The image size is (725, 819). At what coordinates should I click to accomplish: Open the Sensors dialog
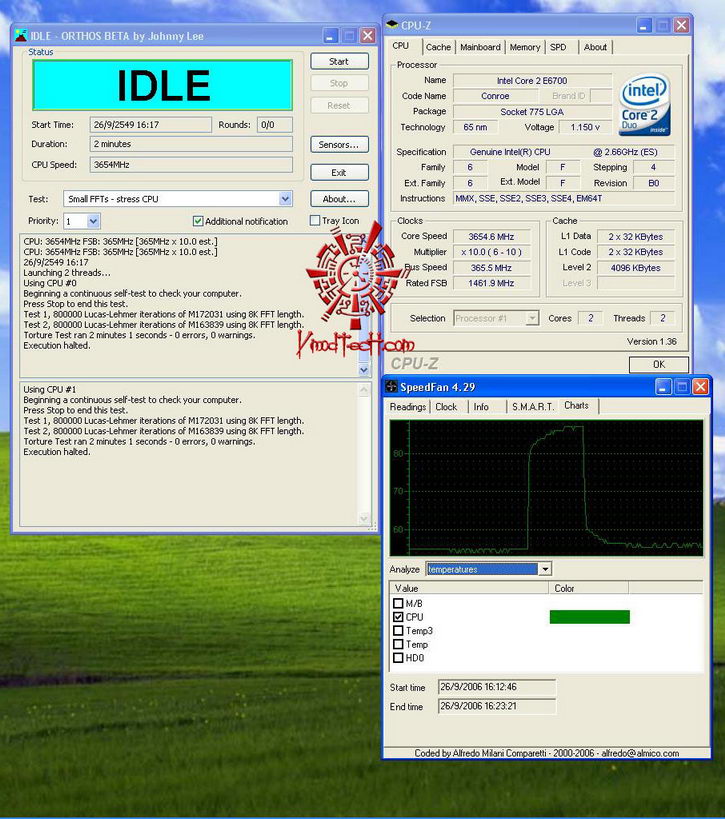[340, 144]
